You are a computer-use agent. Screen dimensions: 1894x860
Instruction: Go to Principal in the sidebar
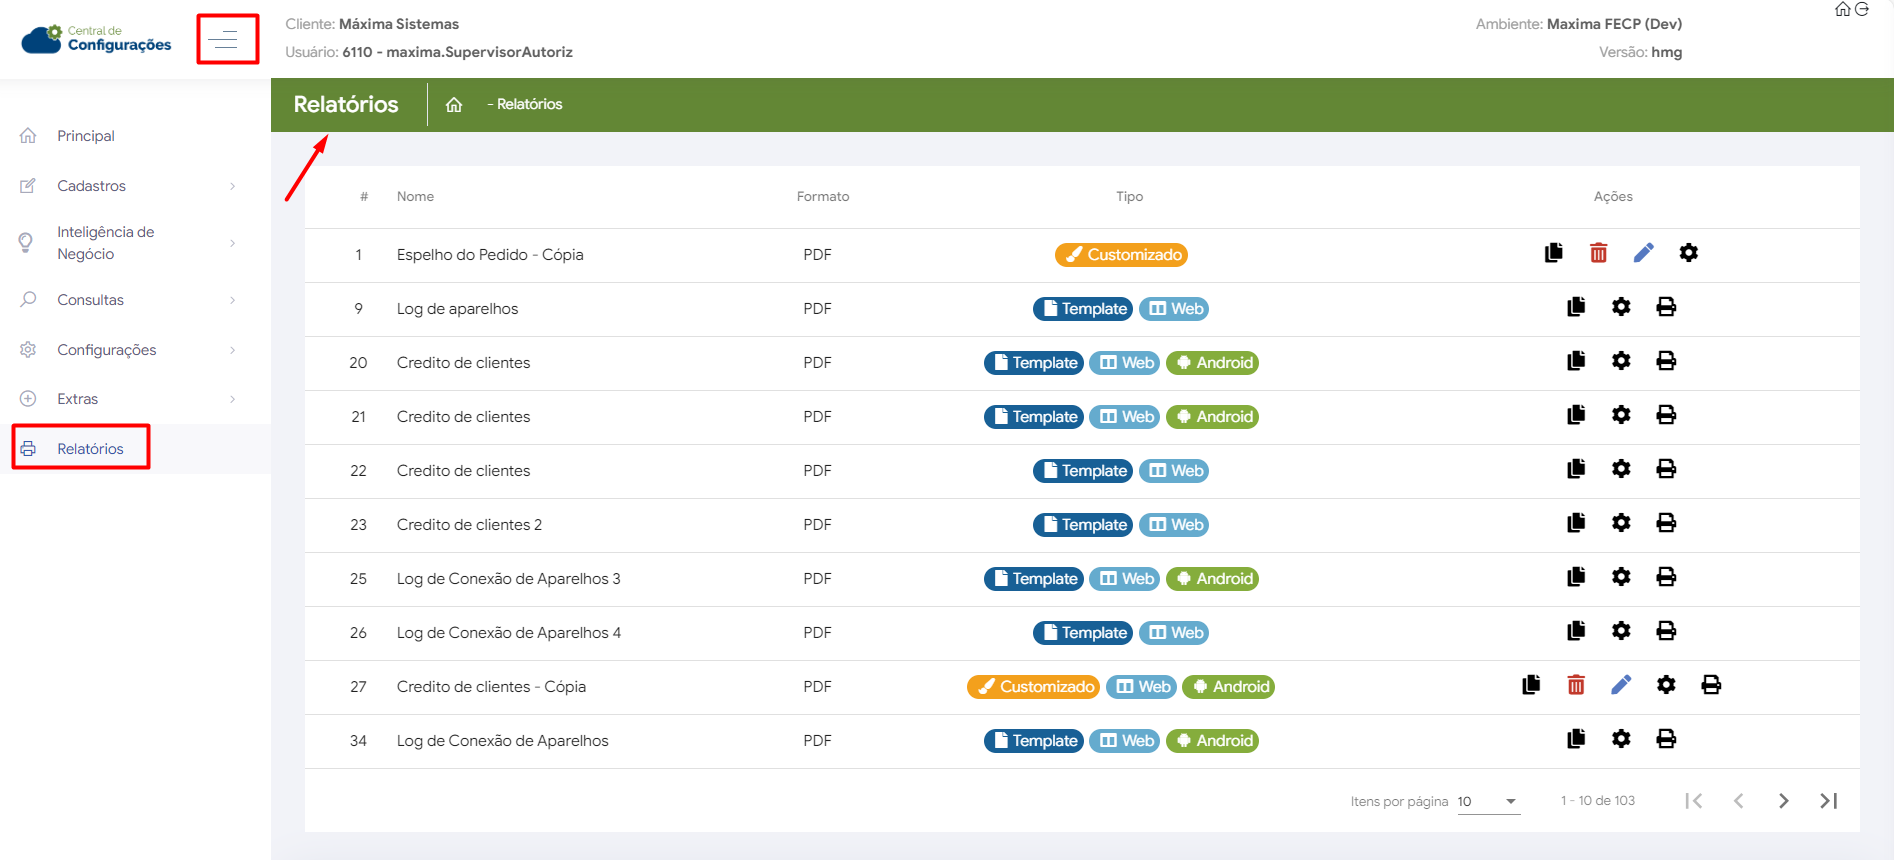(x=86, y=136)
